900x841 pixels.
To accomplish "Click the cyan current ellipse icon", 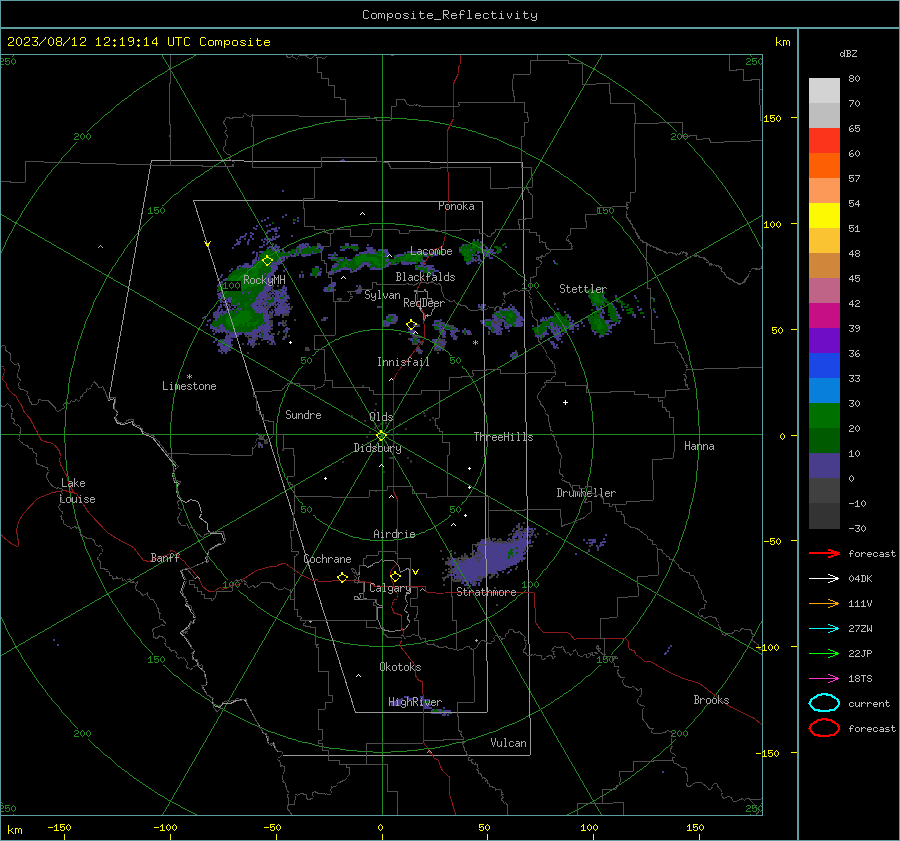I will pyautogui.click(x=824, y=703).
